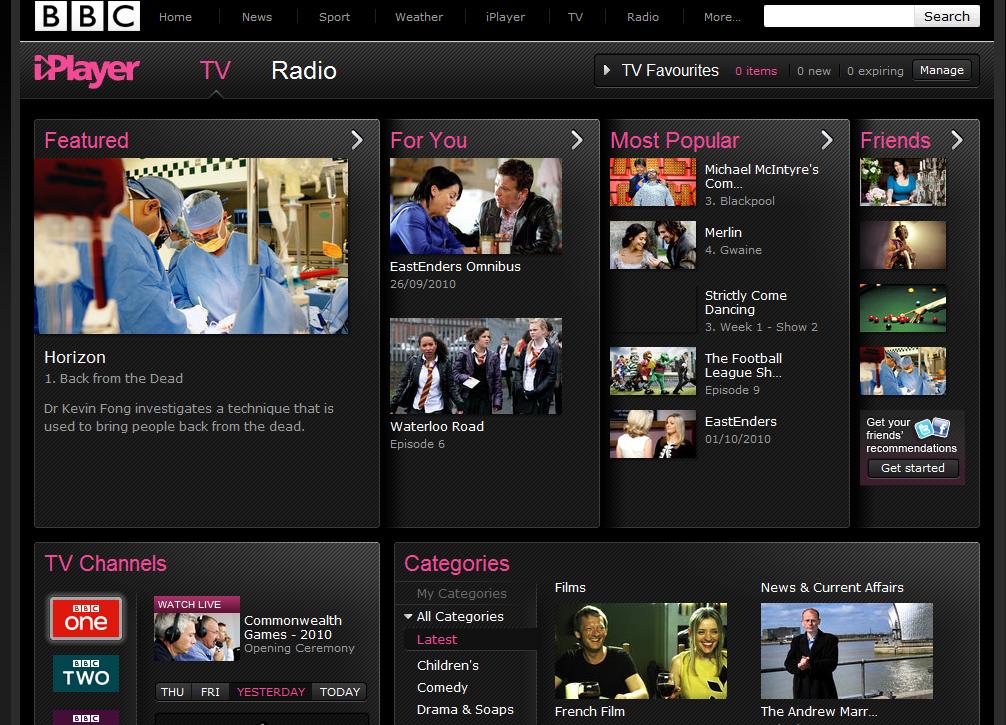Open The Football League Show thumbnail
Viewport: 1006px width, 725px height.
pos(652,371)
